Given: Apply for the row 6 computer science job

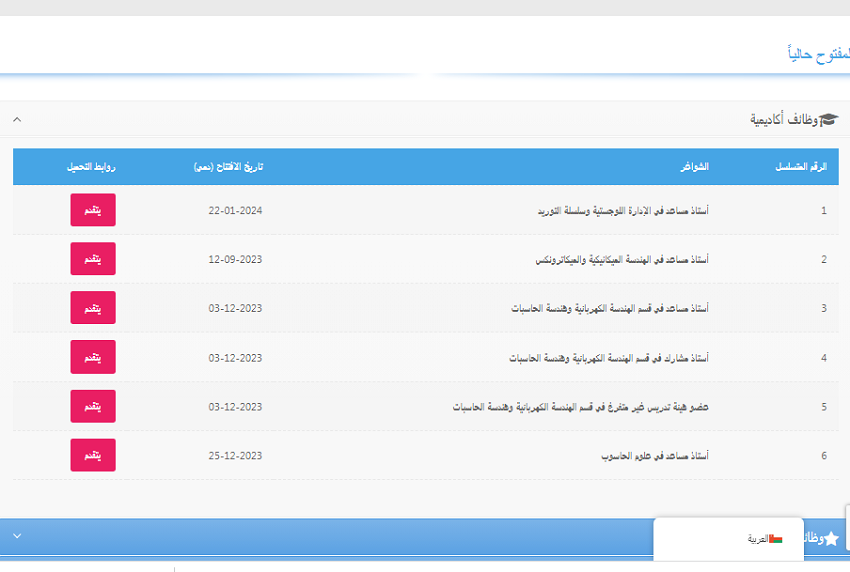Looking at the screenshot, I should coord(93,455).
